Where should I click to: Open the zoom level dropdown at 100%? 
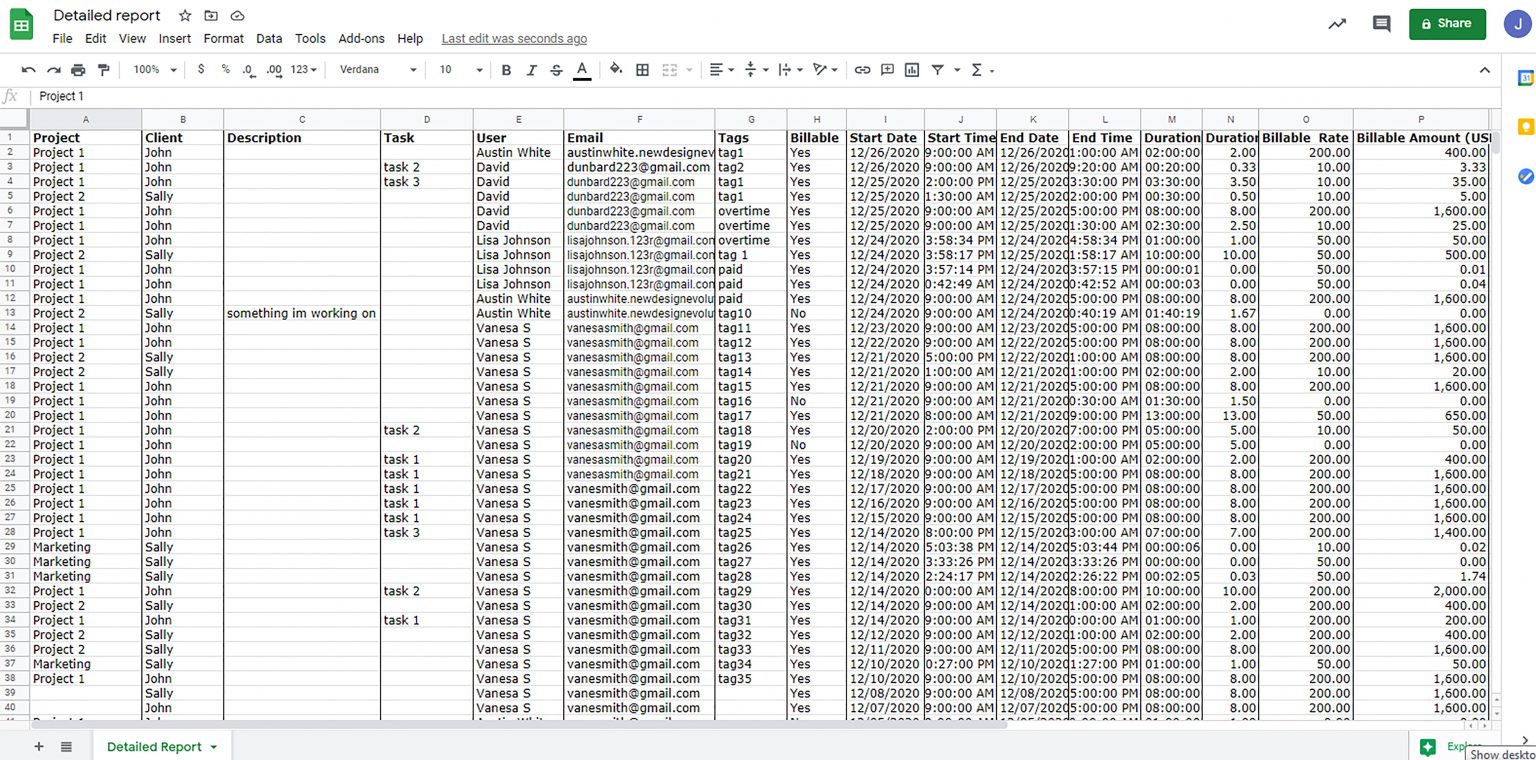point(154,70)
